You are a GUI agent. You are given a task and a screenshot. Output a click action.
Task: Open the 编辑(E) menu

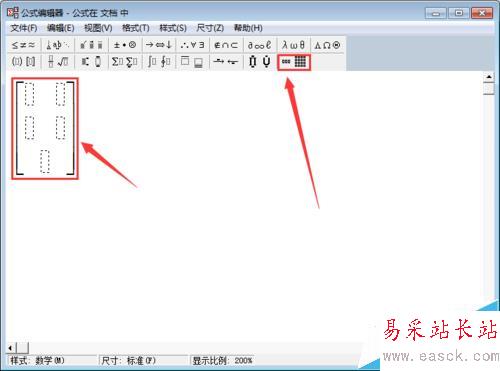60,28
